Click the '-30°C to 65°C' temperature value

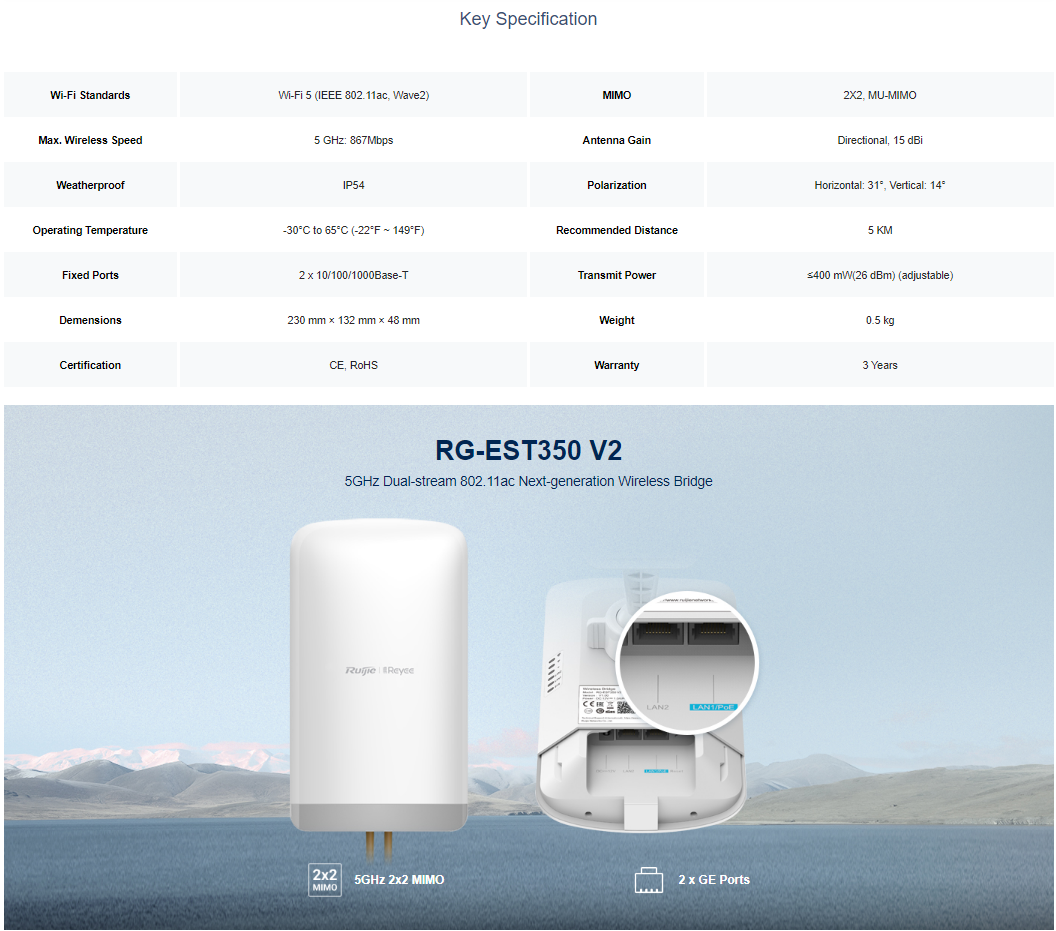(354, 230)
